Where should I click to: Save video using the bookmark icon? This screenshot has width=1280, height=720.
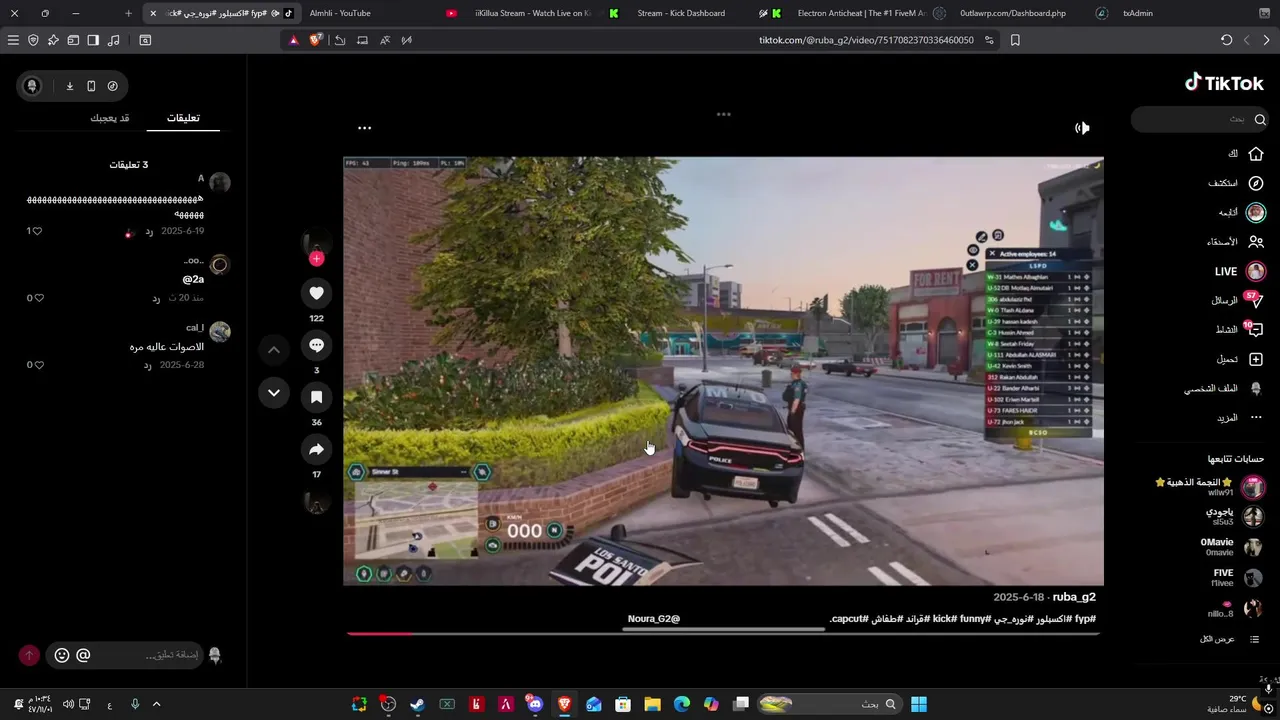[316, 397]
